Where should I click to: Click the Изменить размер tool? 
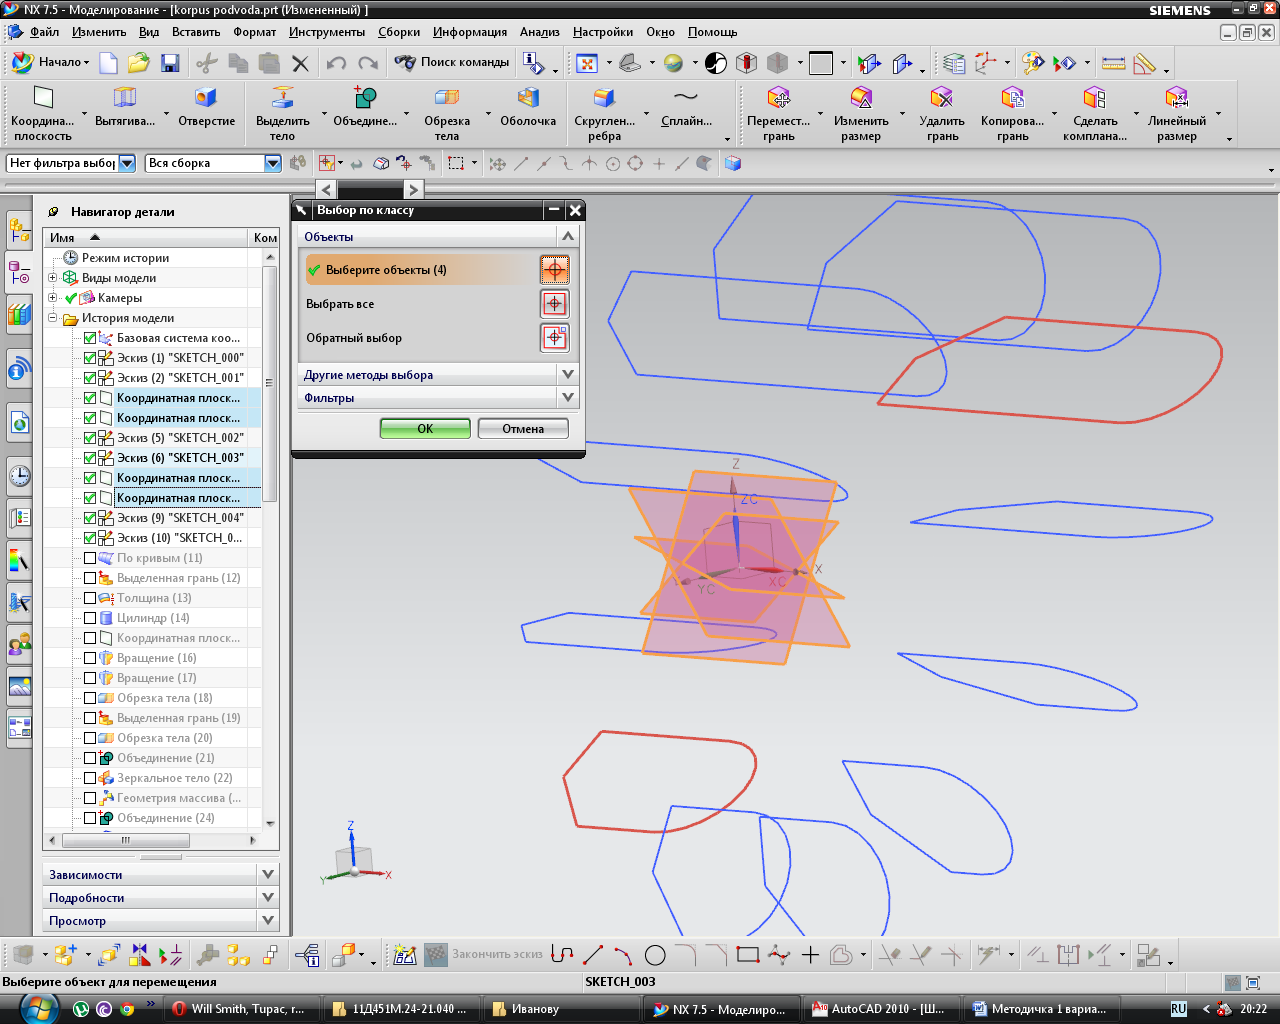point(861,113)
